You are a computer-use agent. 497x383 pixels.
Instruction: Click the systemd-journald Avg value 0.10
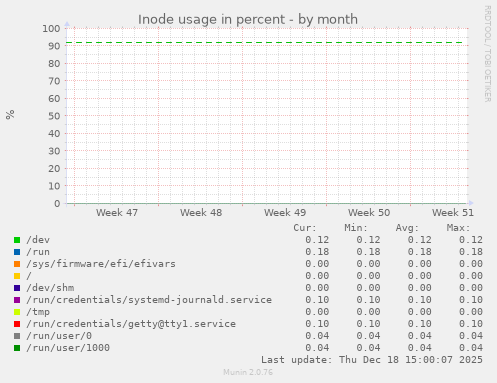(420, 300)
